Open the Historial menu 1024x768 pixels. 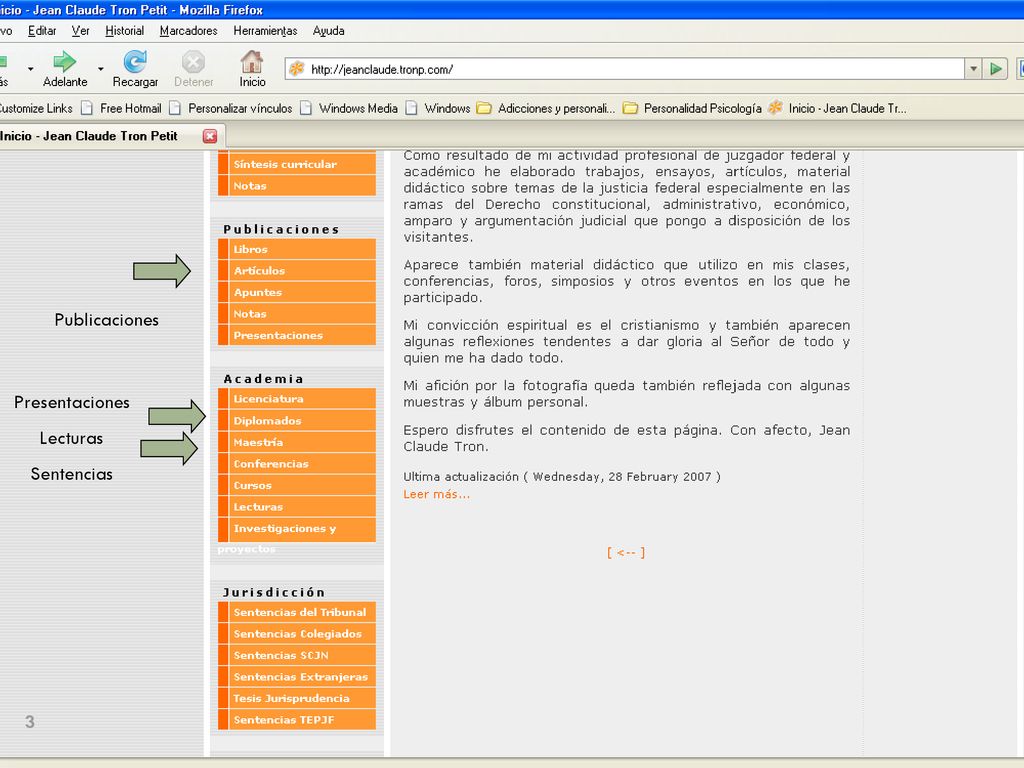124,31
